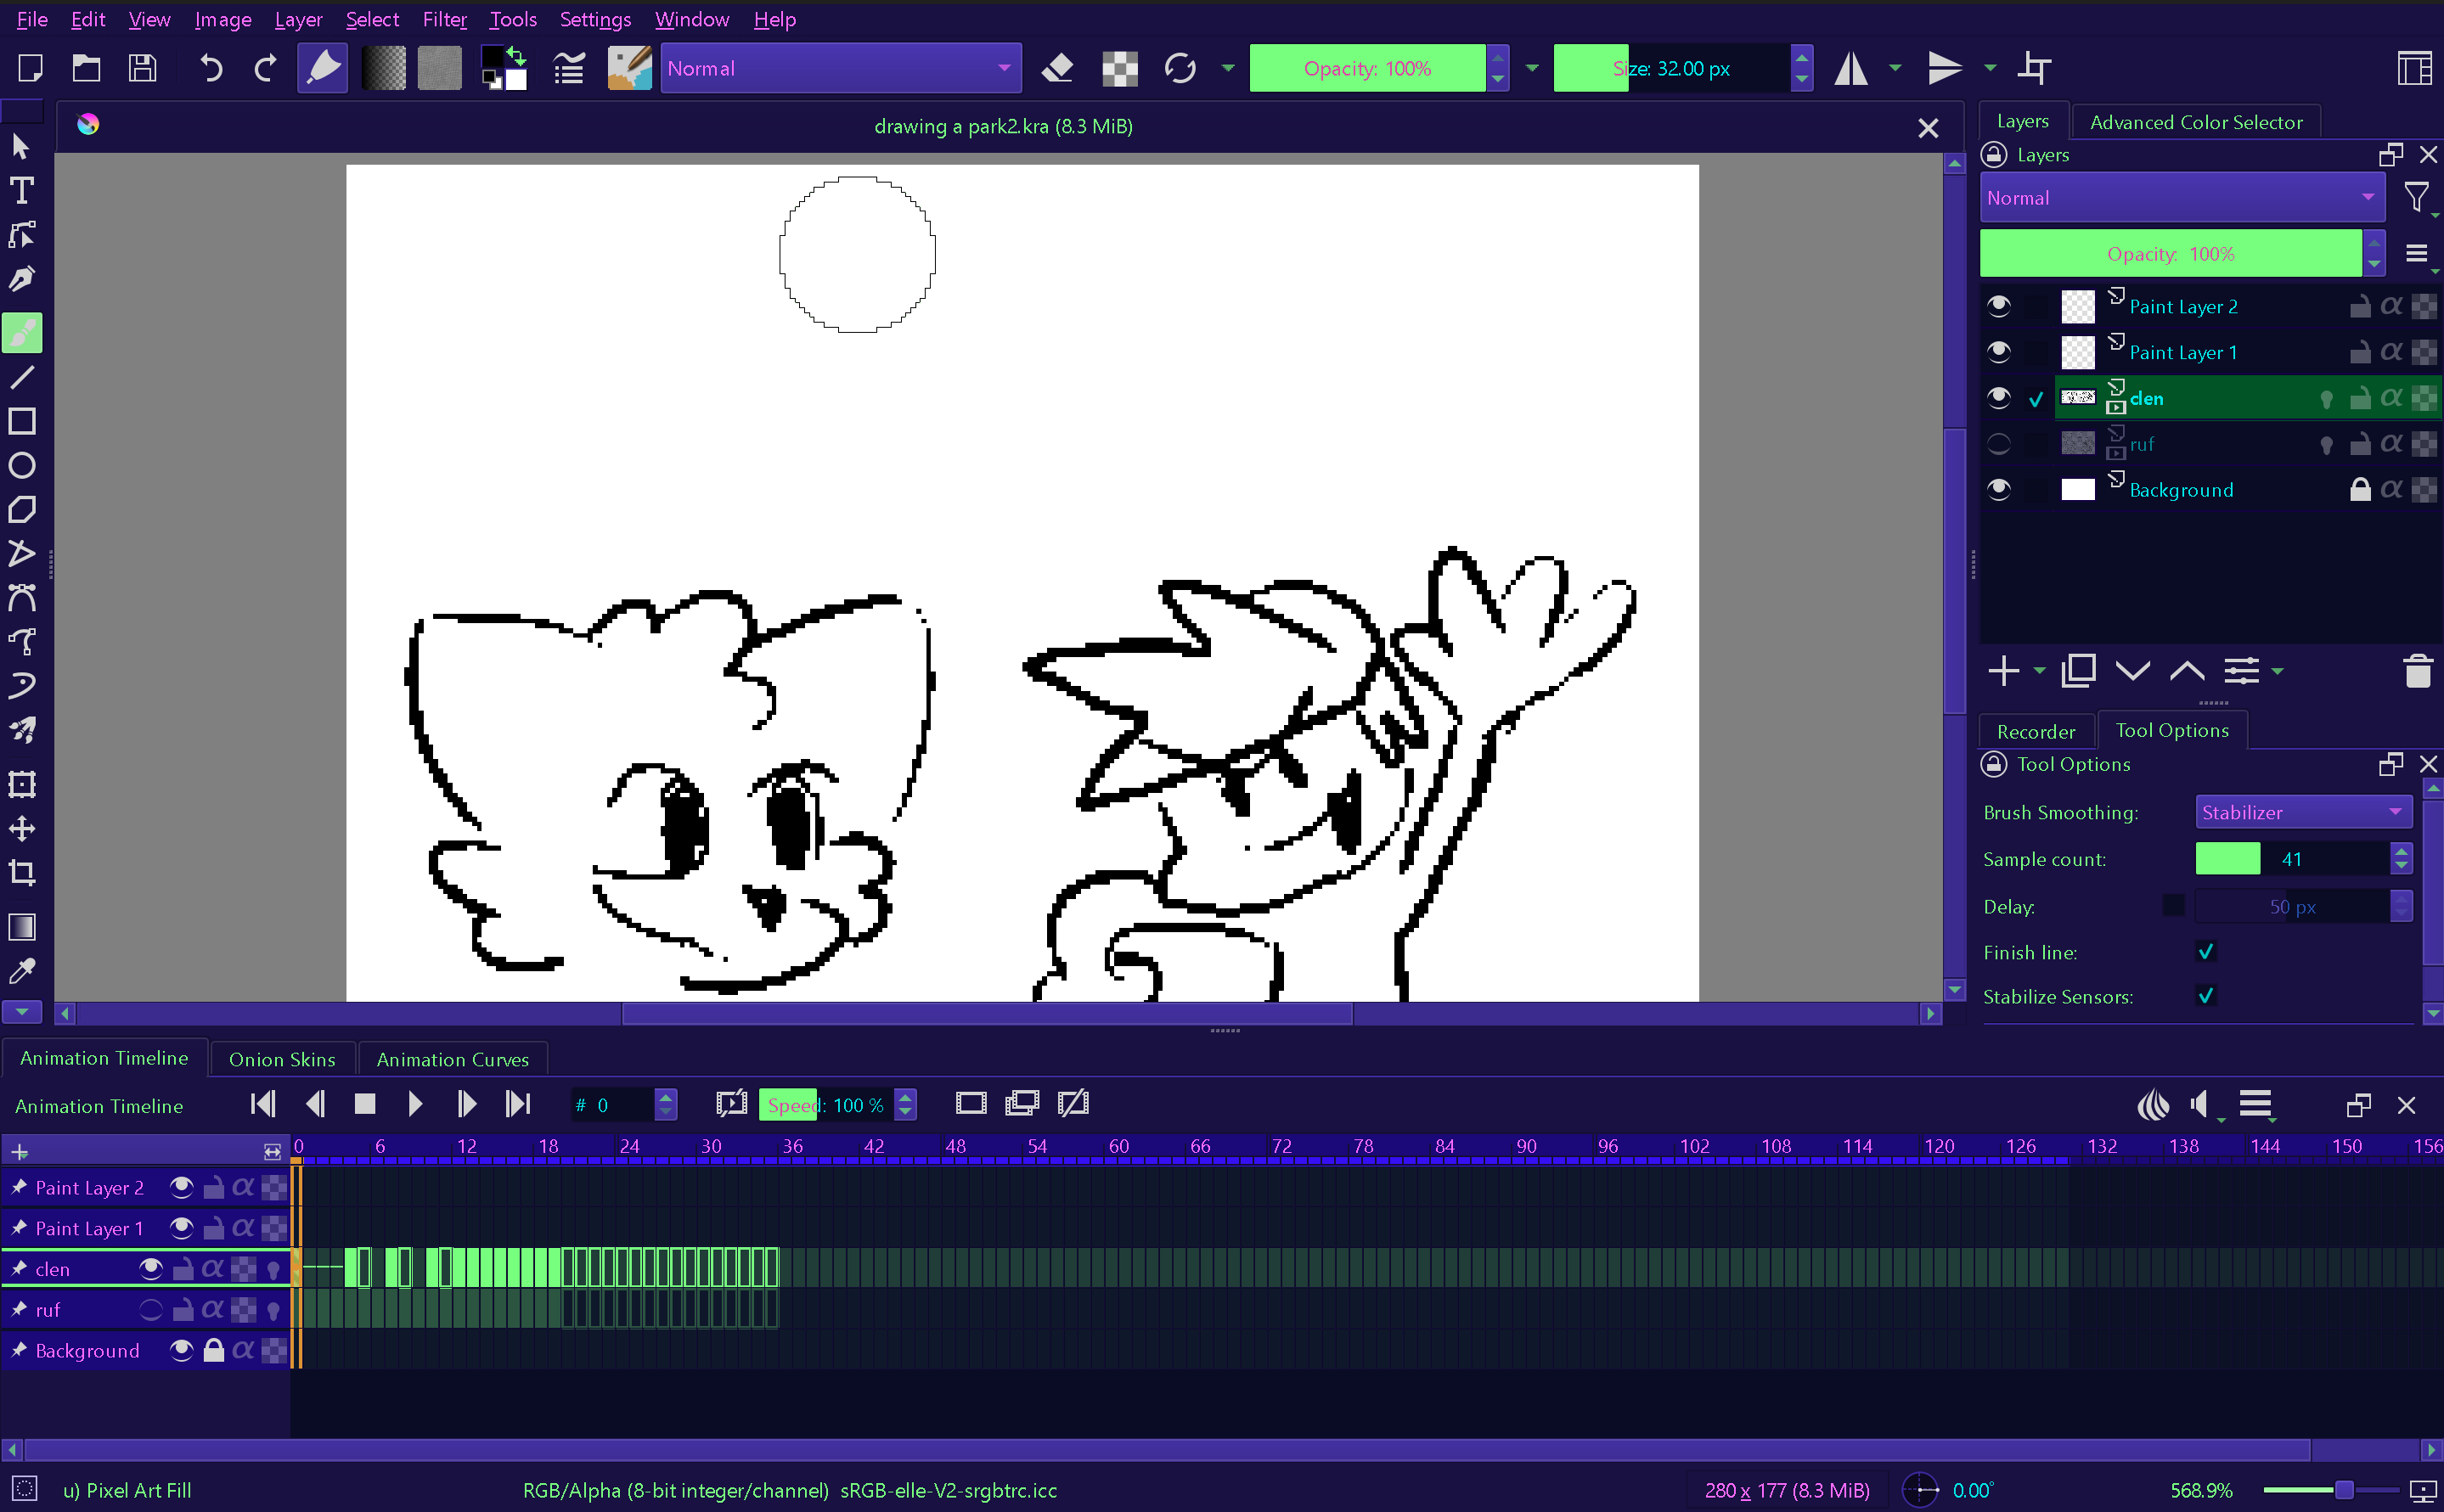Viewport: 2444px width, 1512px height.
Task: Switch to the Onion Skins tab
Action: coord(282,1059)
